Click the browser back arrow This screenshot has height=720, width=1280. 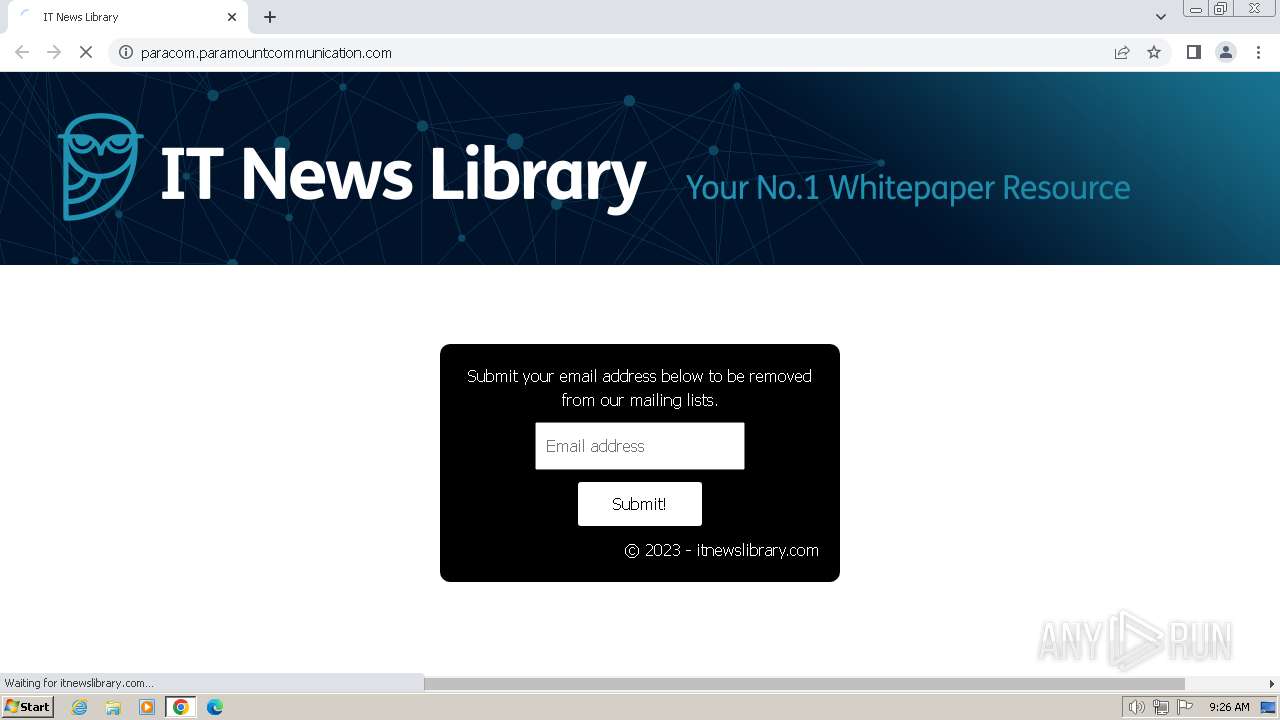(22, 52)
